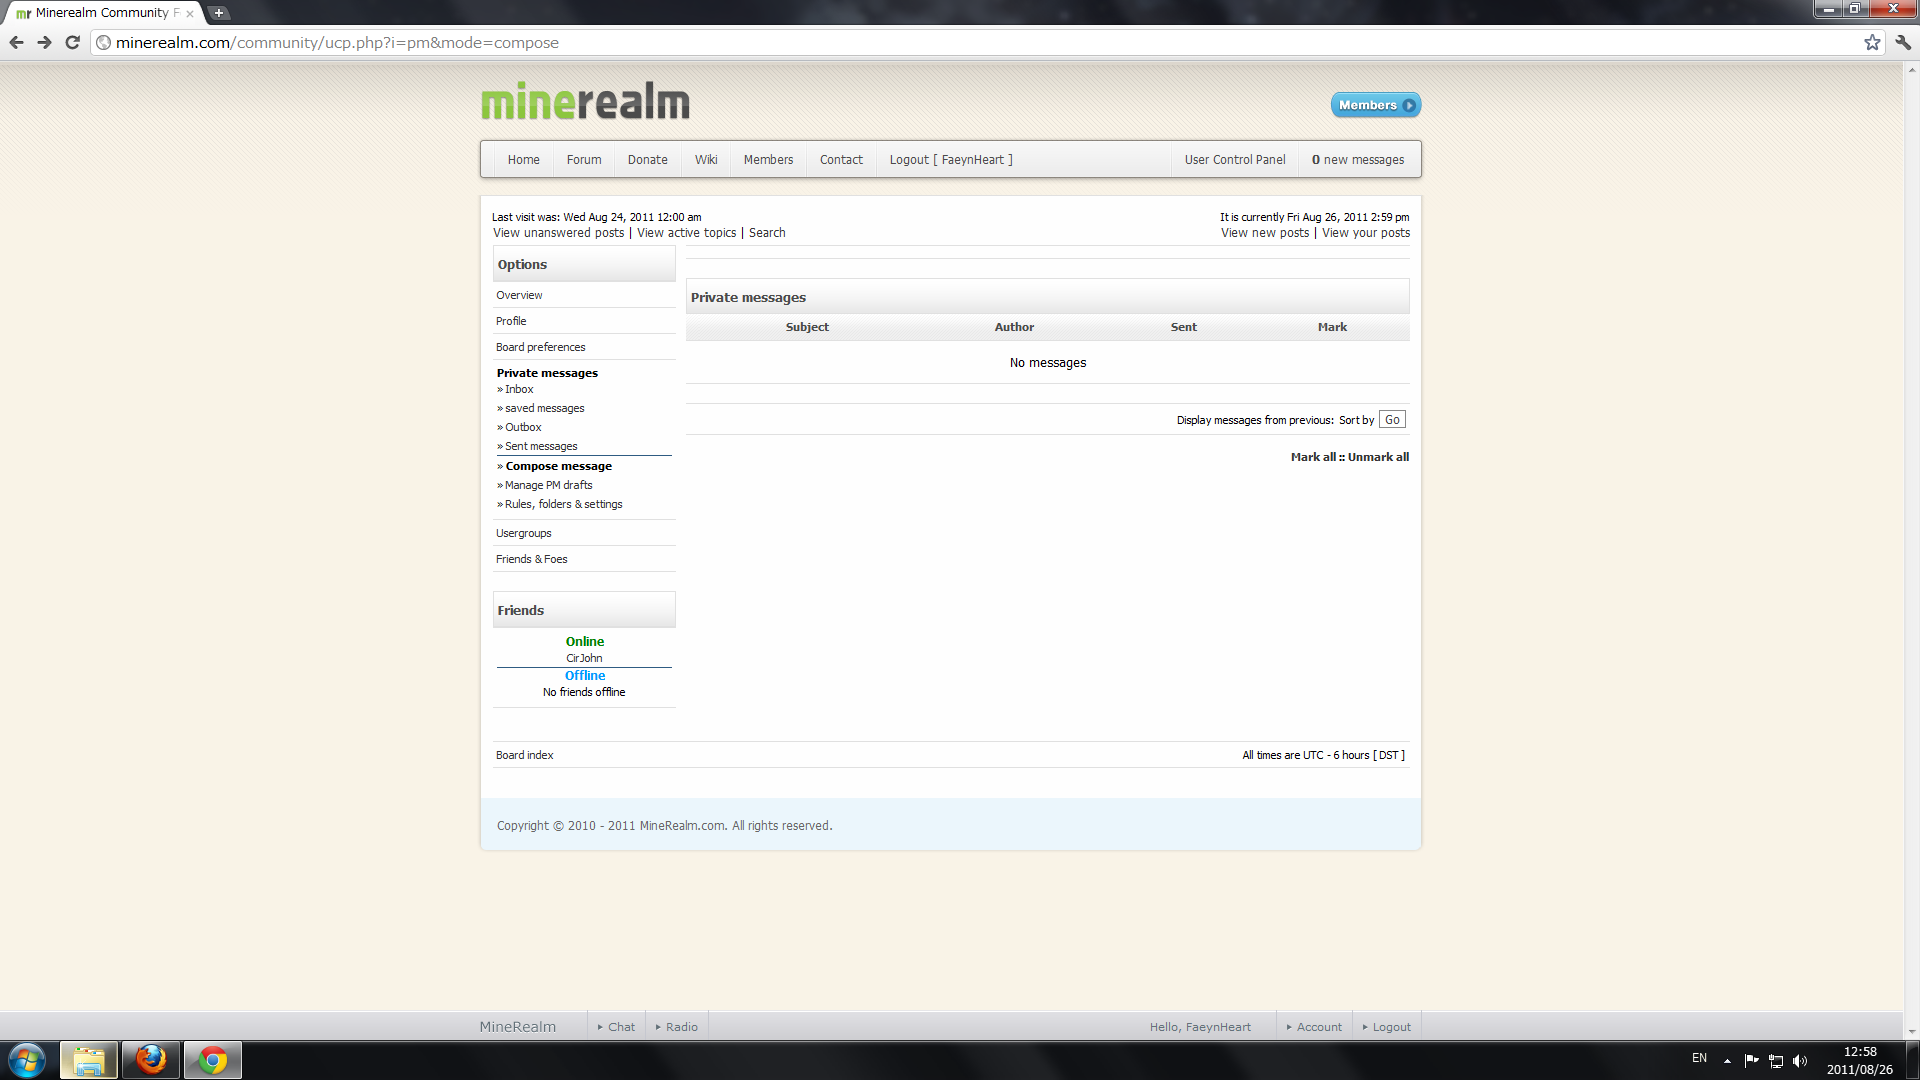Screen dimensions: 1920x1080
Task: Open Inbox under Private messages
Action: (519, 389)
